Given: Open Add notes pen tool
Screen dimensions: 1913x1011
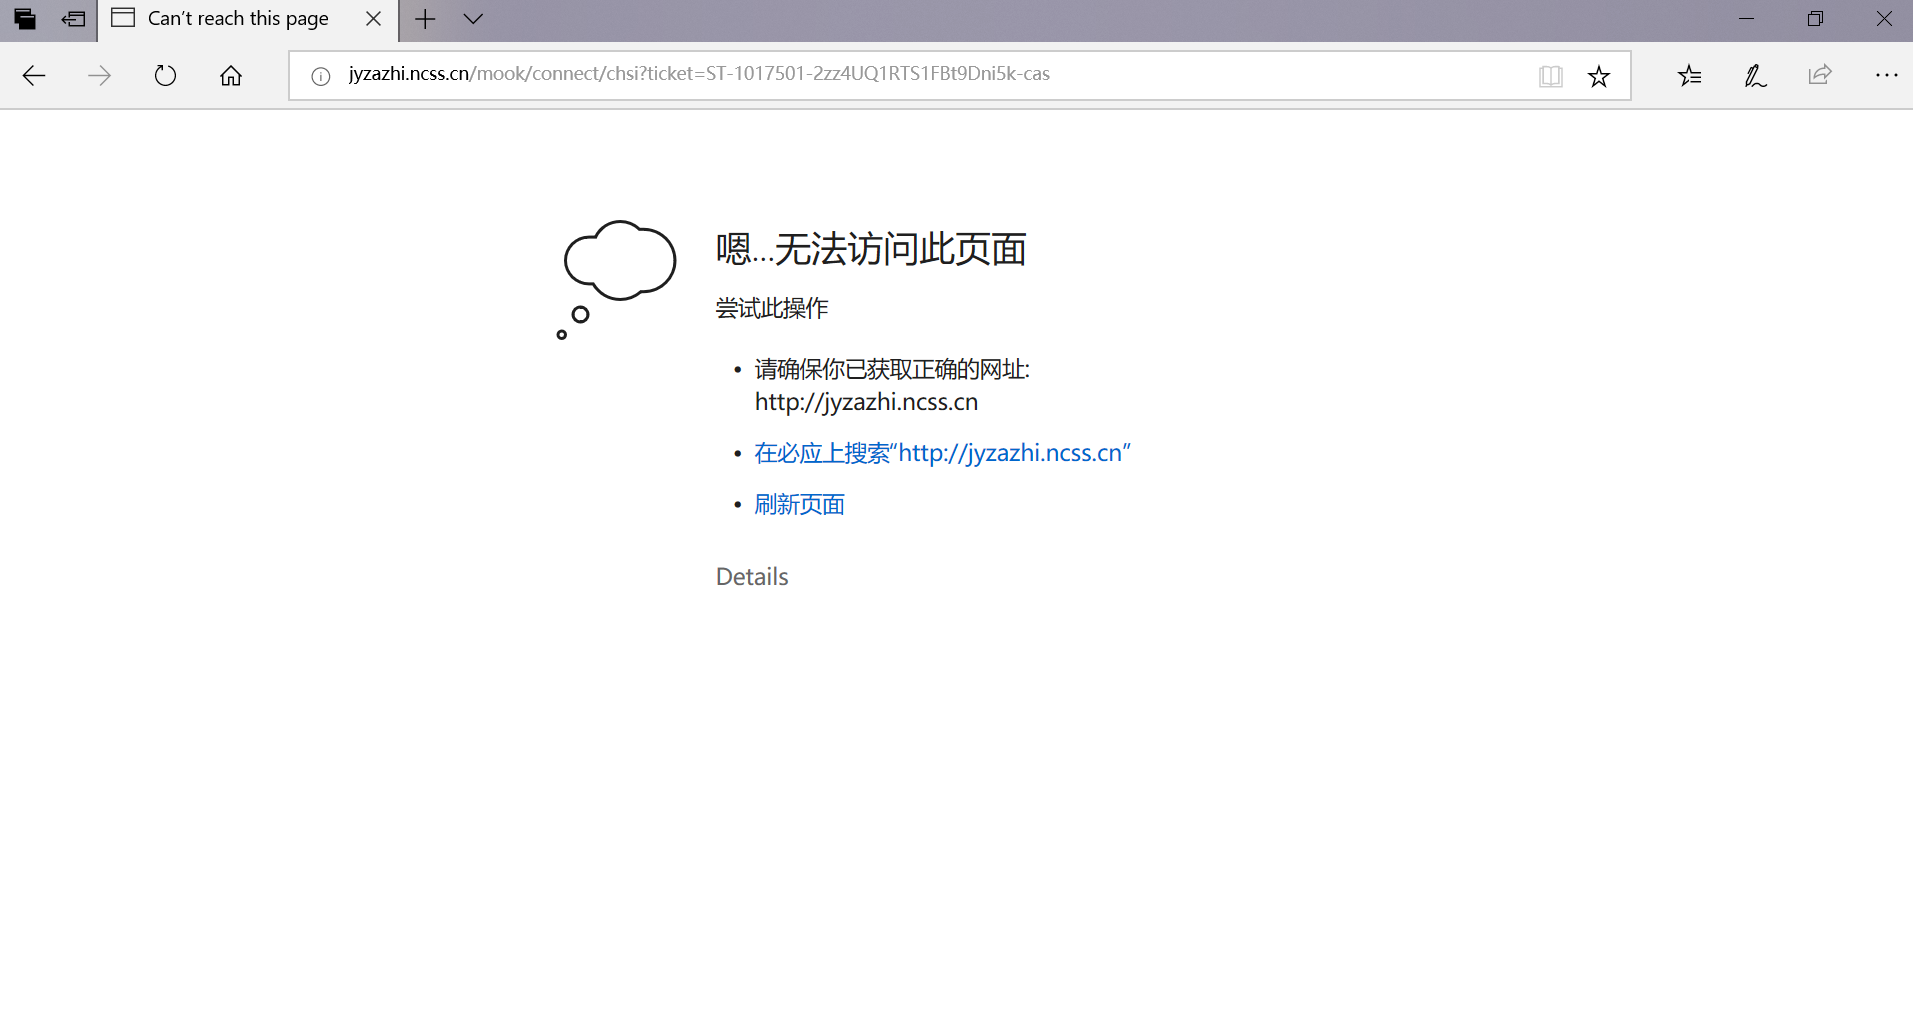Looking at the screenshot, I should pos(1755,76).
